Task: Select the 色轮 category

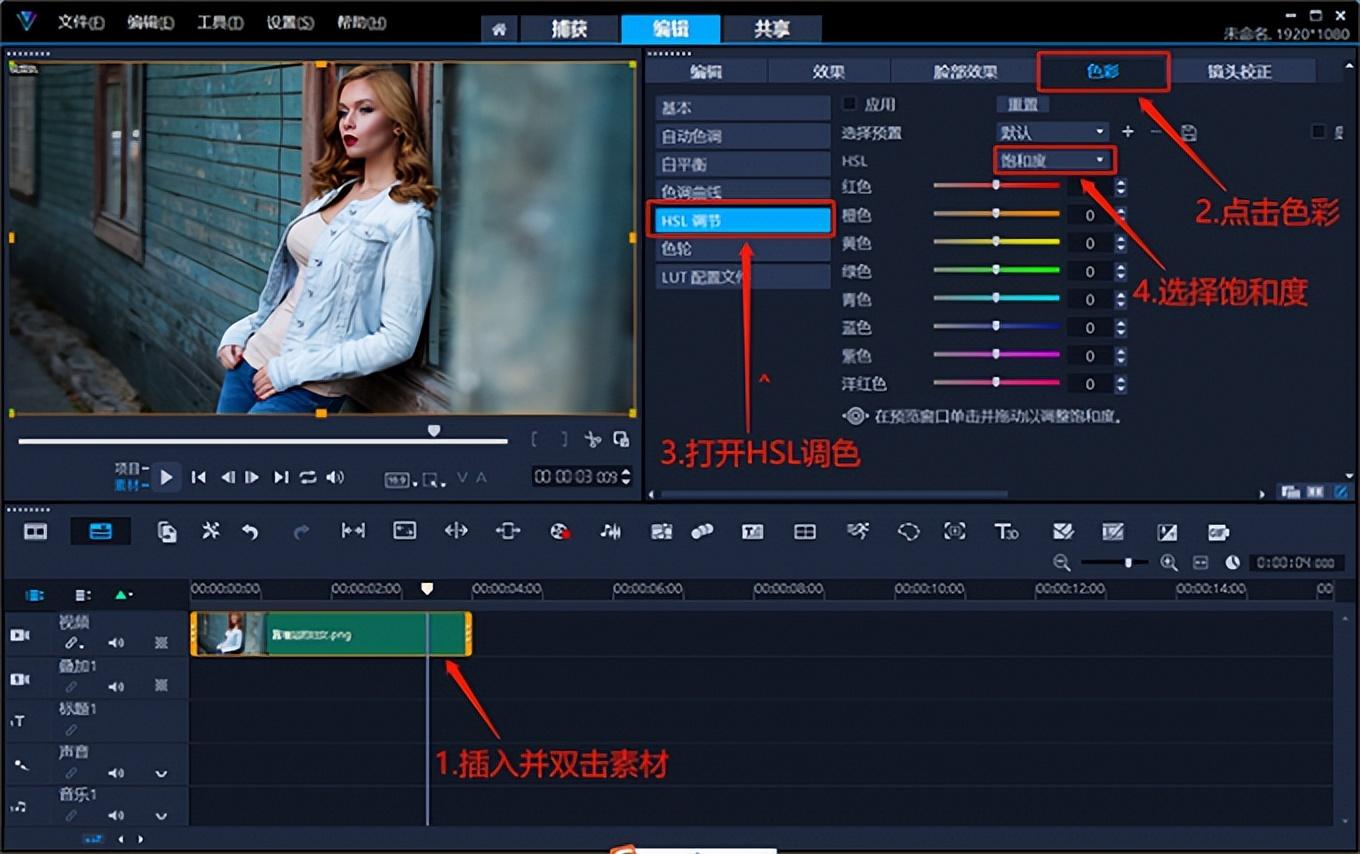Action: click(x=743, y=249)
